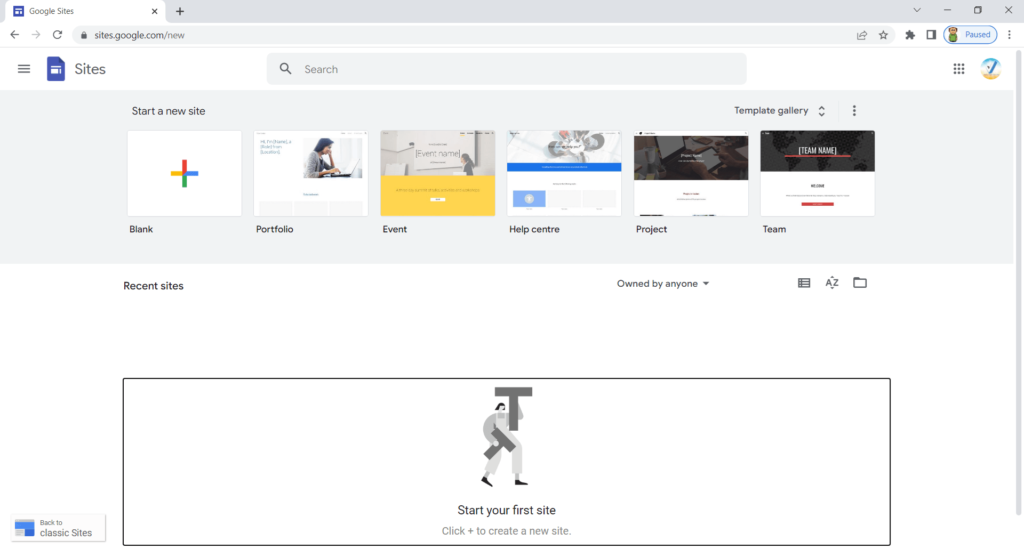Switch recent sites to list view

[x=804, y=283]
